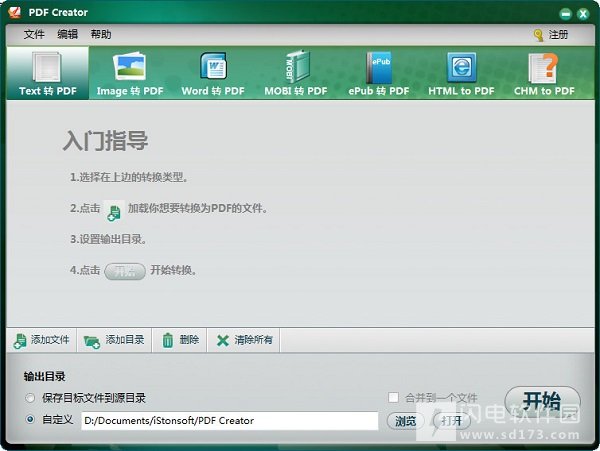Click the 浏览 browse button
600x451 pixels.
point(405,421)
